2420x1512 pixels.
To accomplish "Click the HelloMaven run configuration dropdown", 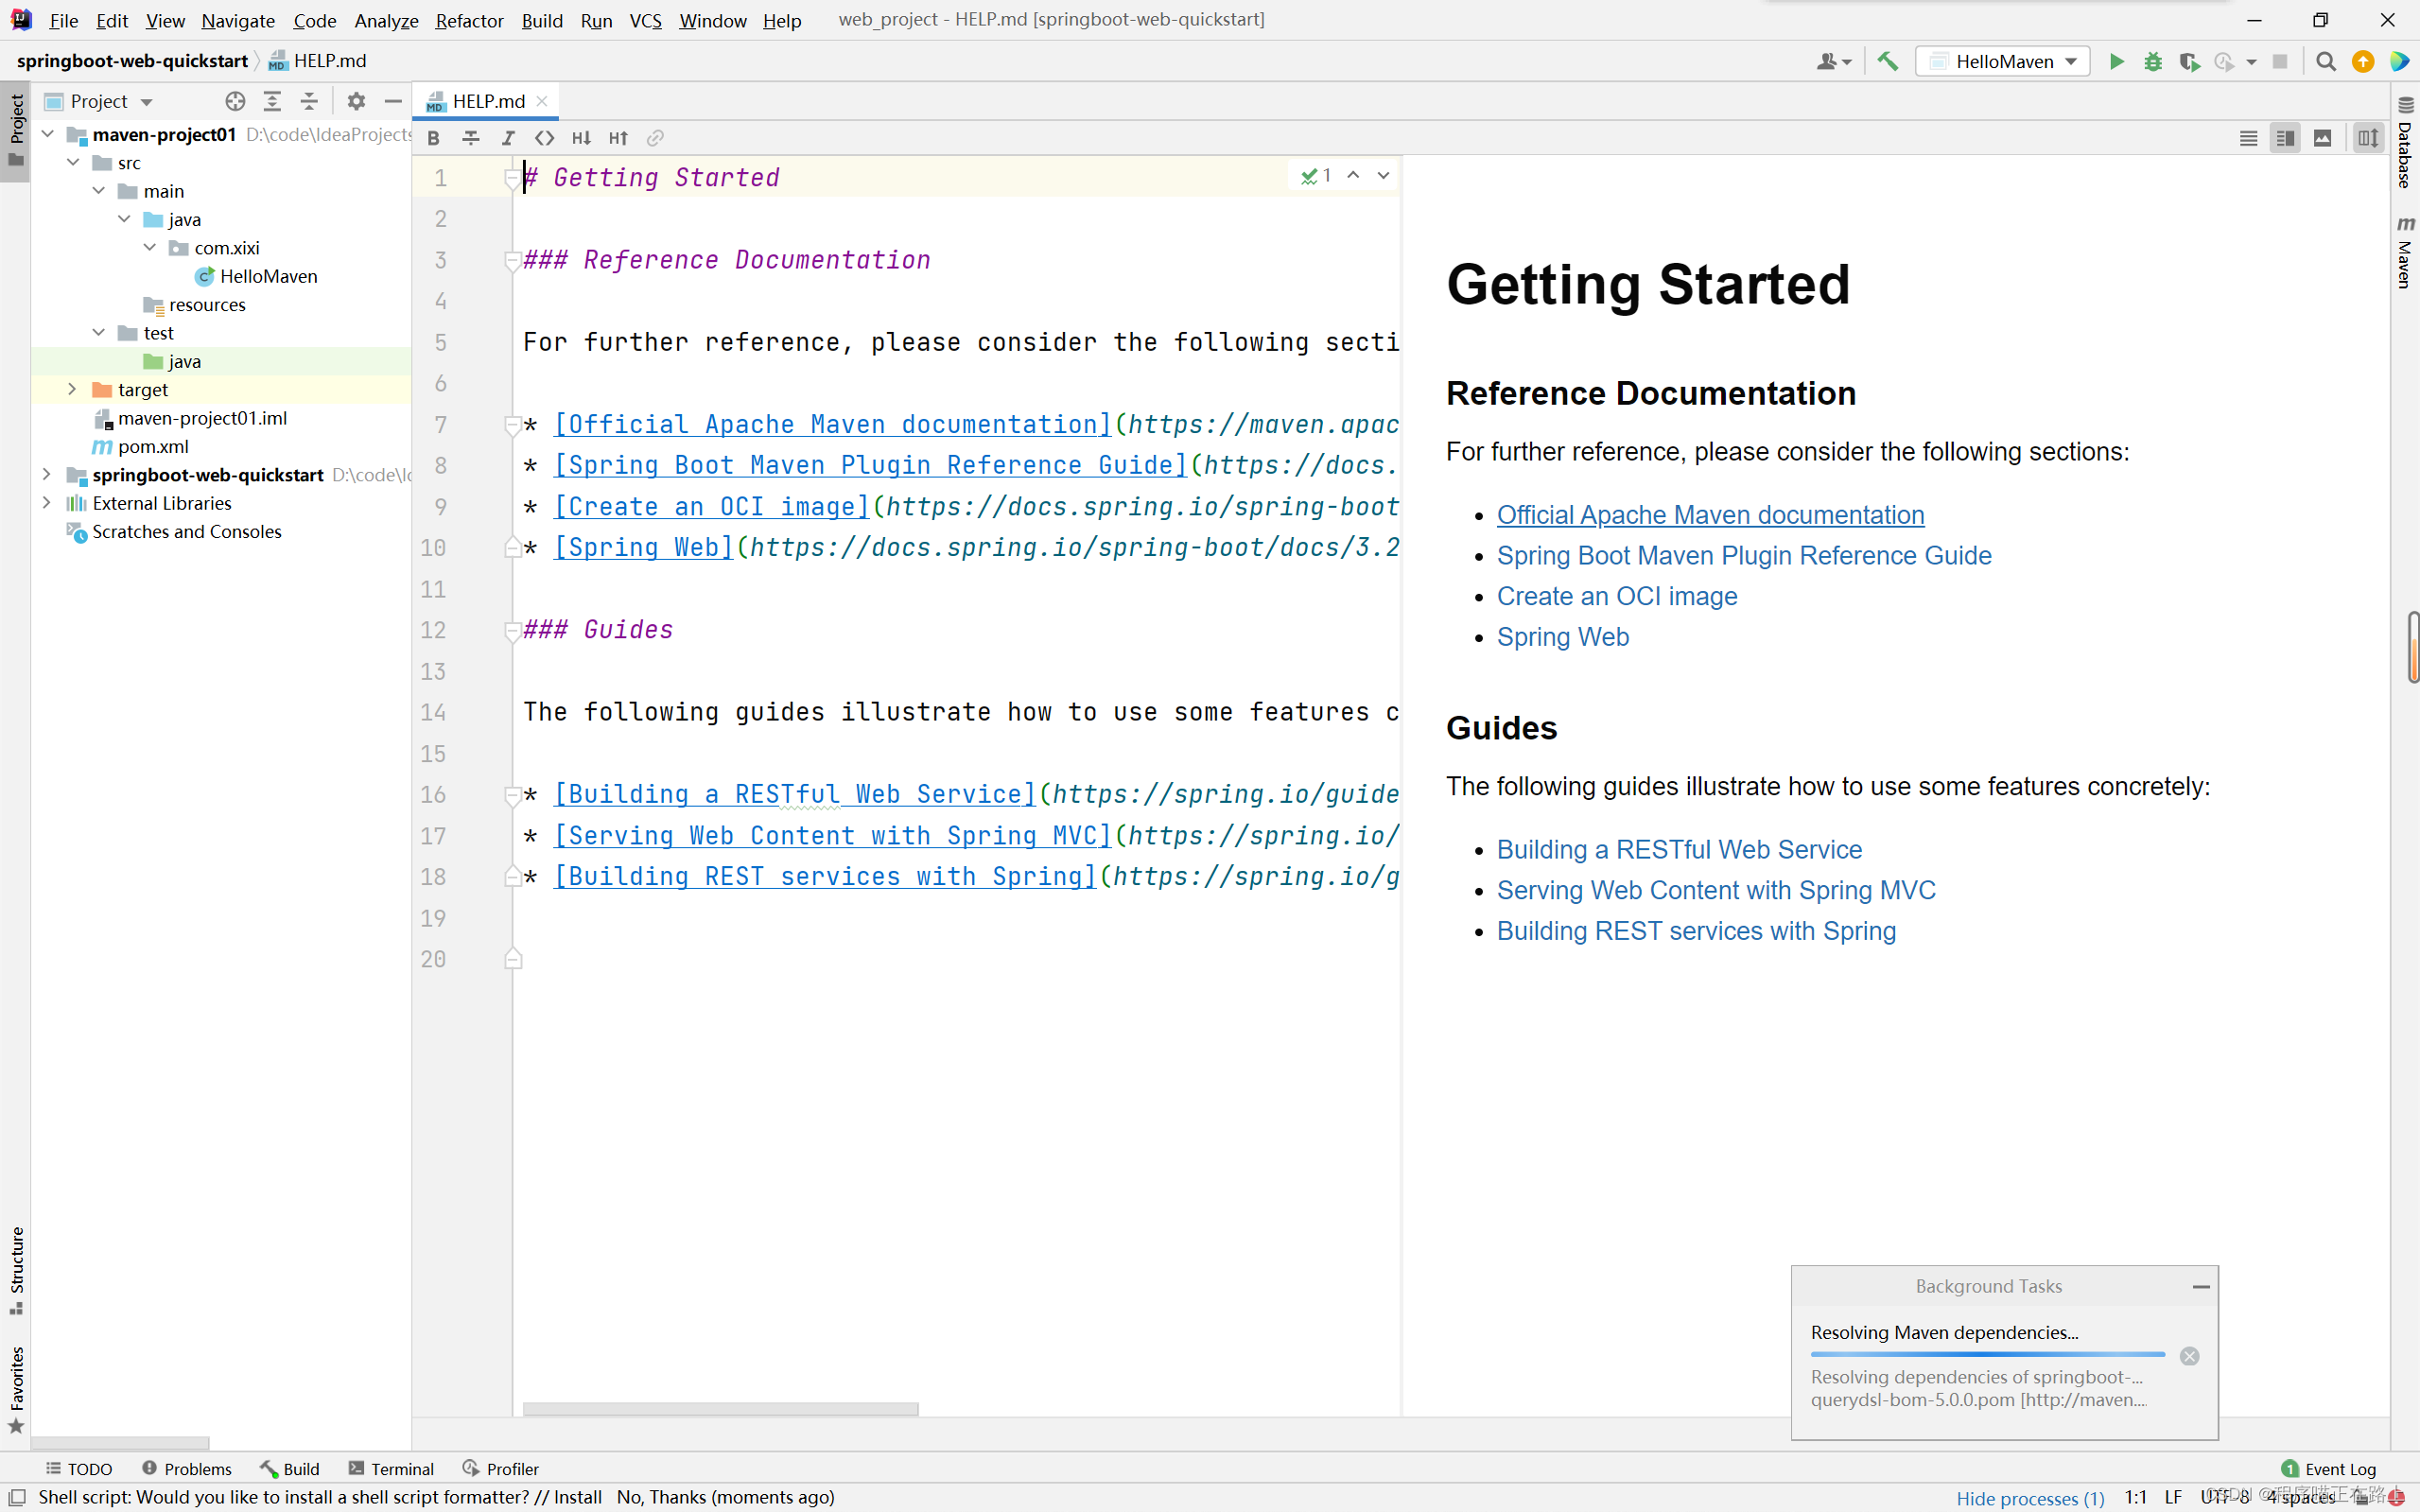I will (2004, 61).
